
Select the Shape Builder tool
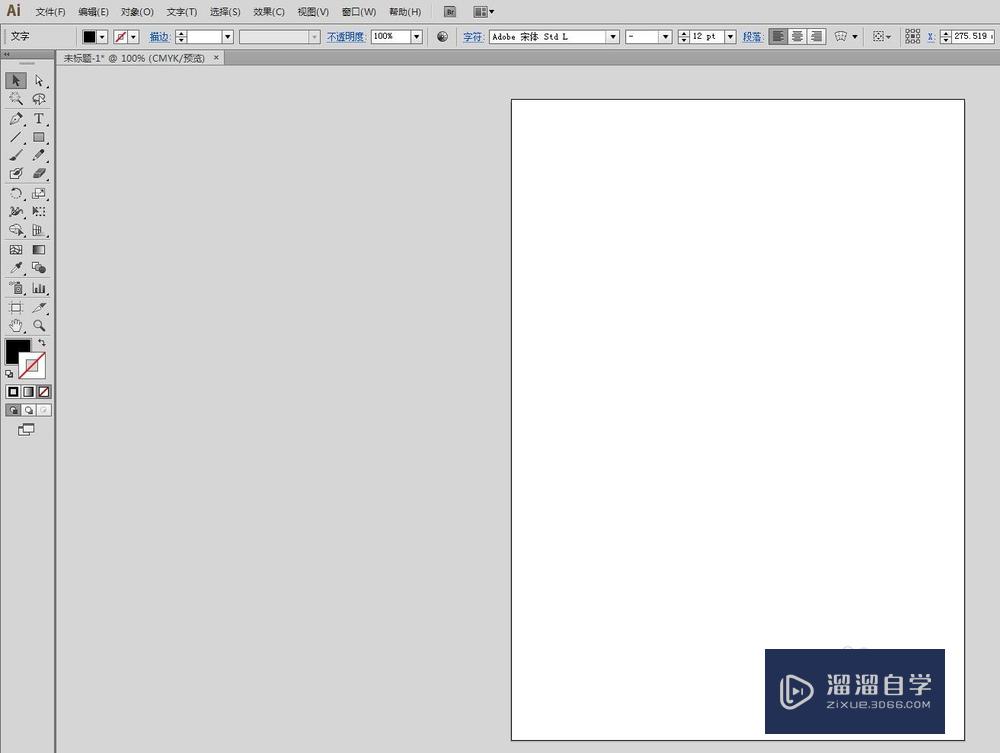point(16,230)
